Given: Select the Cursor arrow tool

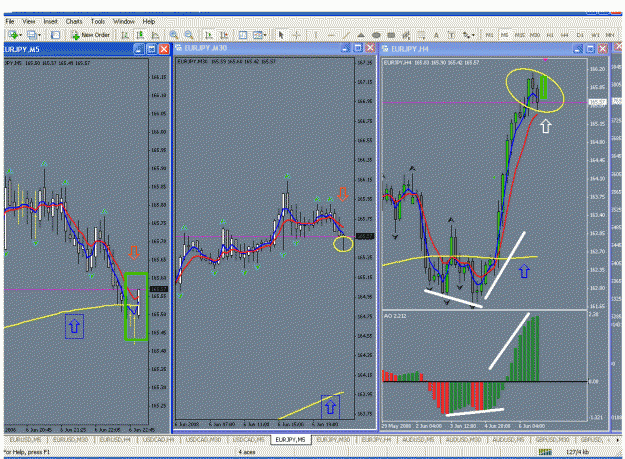Looking at the screenshot, I should pos(281,35).
